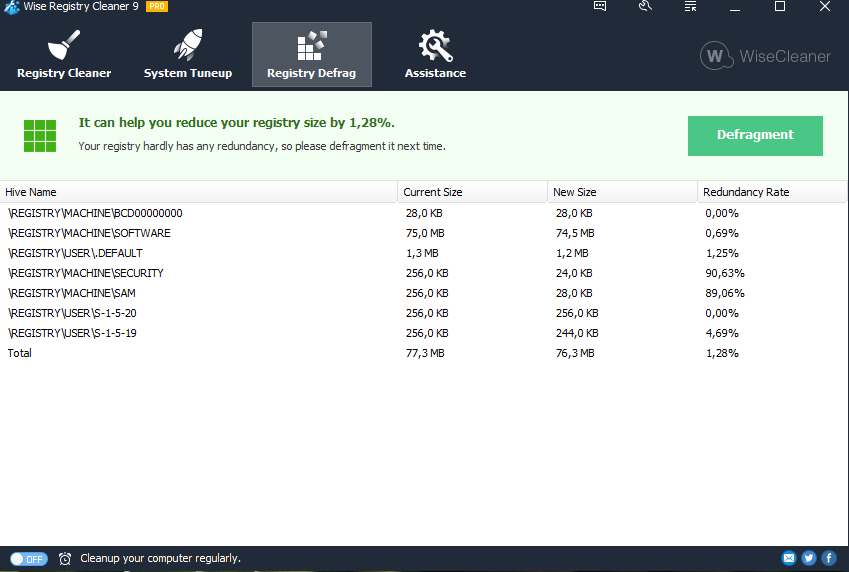
Task: Click the 77,3 MB total current size
Action: (425, 353)
